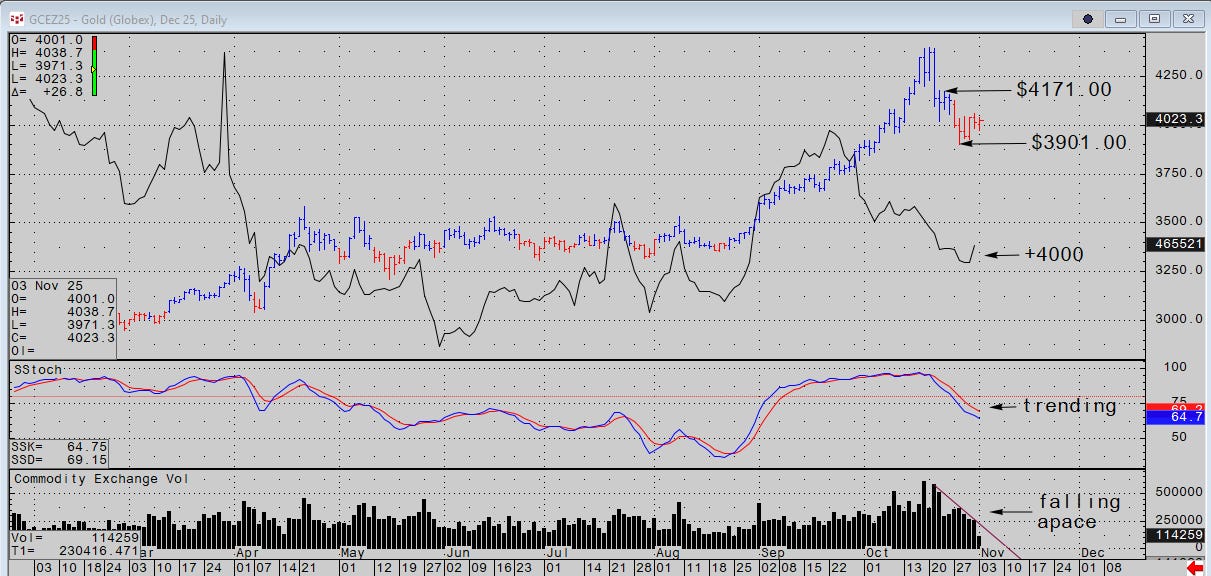1211x576 pixels.
Task: Click the Sep month label on date axis
Action: (x=773, y=552)
